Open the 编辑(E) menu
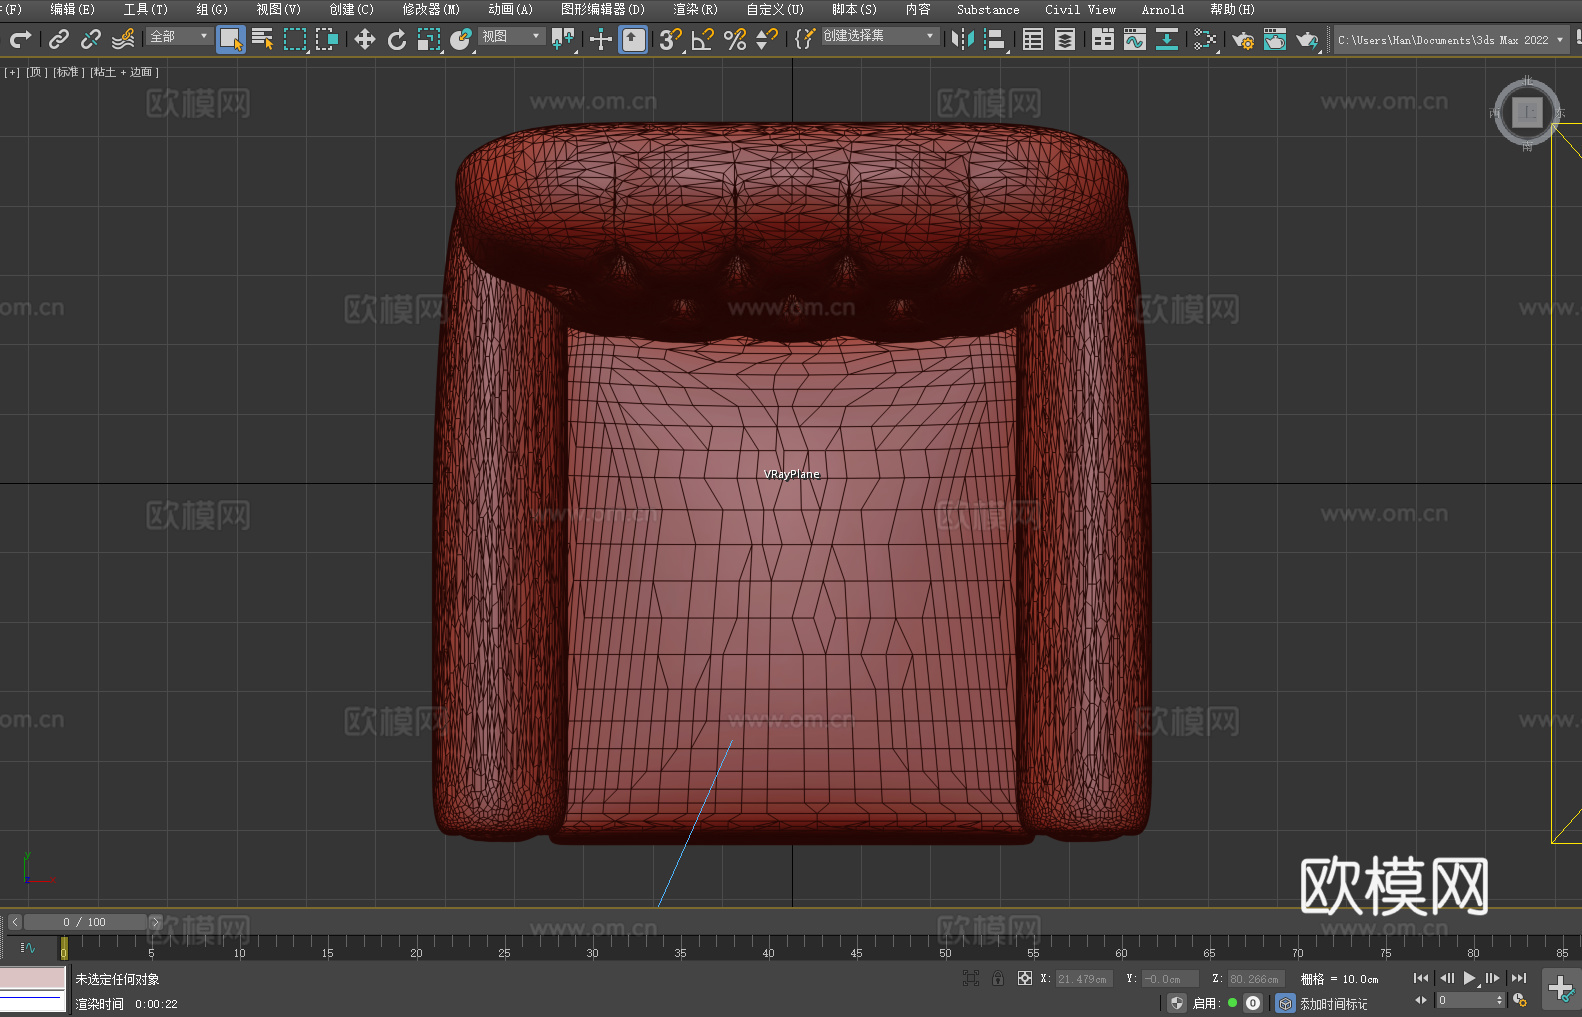Image resolution: width=1582 pixels, height=1017 pixels. pyautogui.click(x=72, y=9)
